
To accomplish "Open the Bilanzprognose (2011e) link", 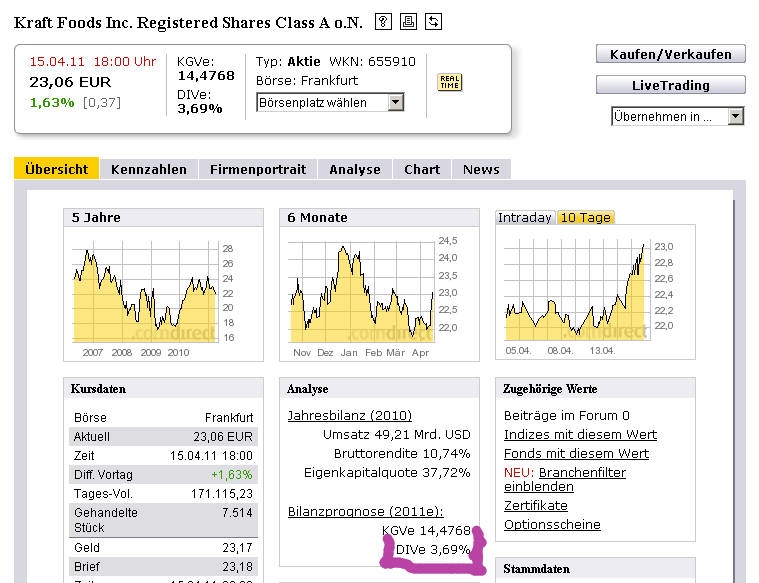I will (365, 511).
